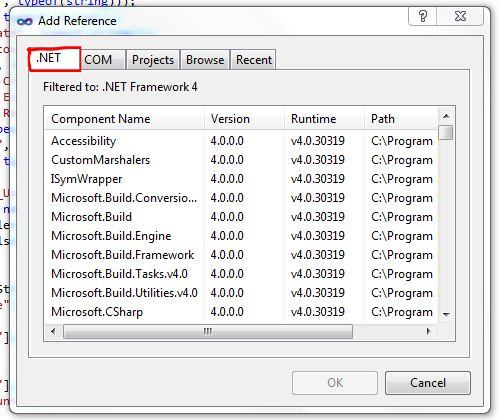The image size is (500, 420).
Task: Switch to the .NET tab
Action: pos(54,59)
